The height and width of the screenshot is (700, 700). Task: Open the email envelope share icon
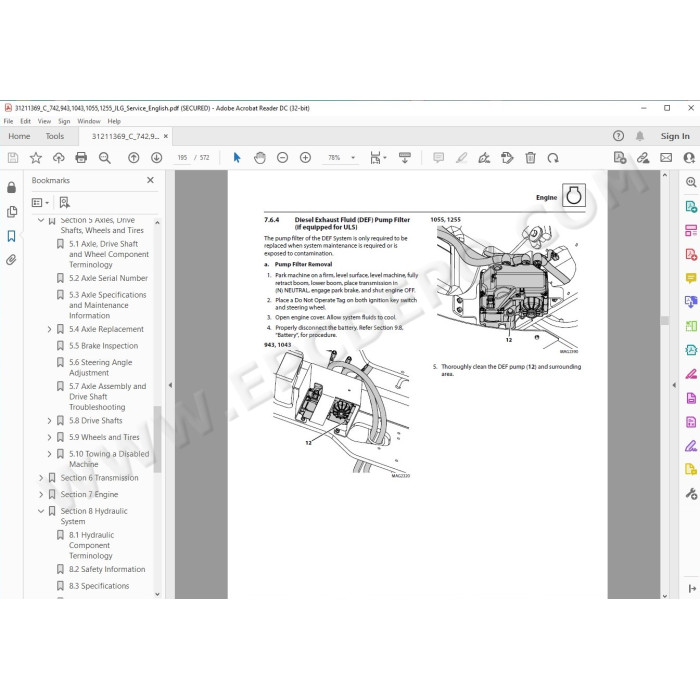pyautogui.click(x=666, y=158)
